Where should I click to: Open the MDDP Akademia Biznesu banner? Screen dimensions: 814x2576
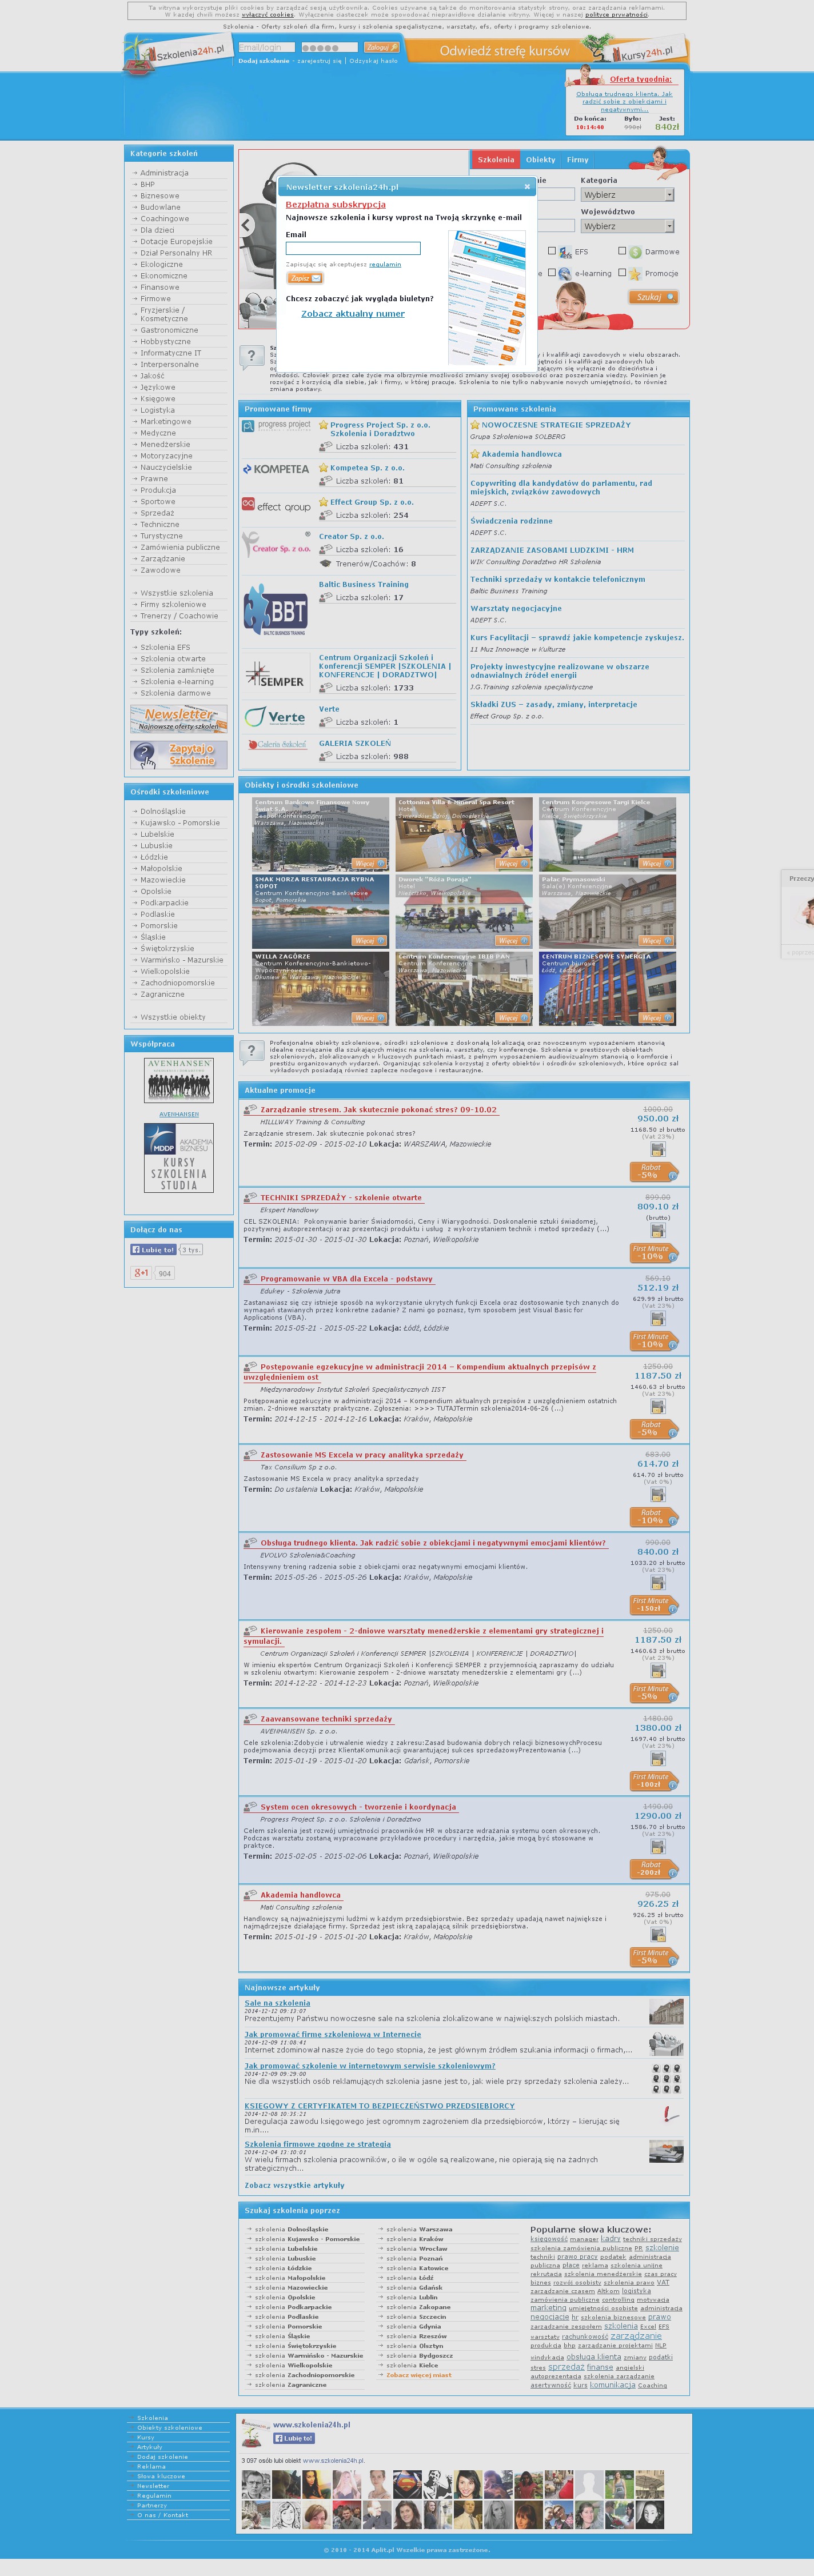point(179,1158)
